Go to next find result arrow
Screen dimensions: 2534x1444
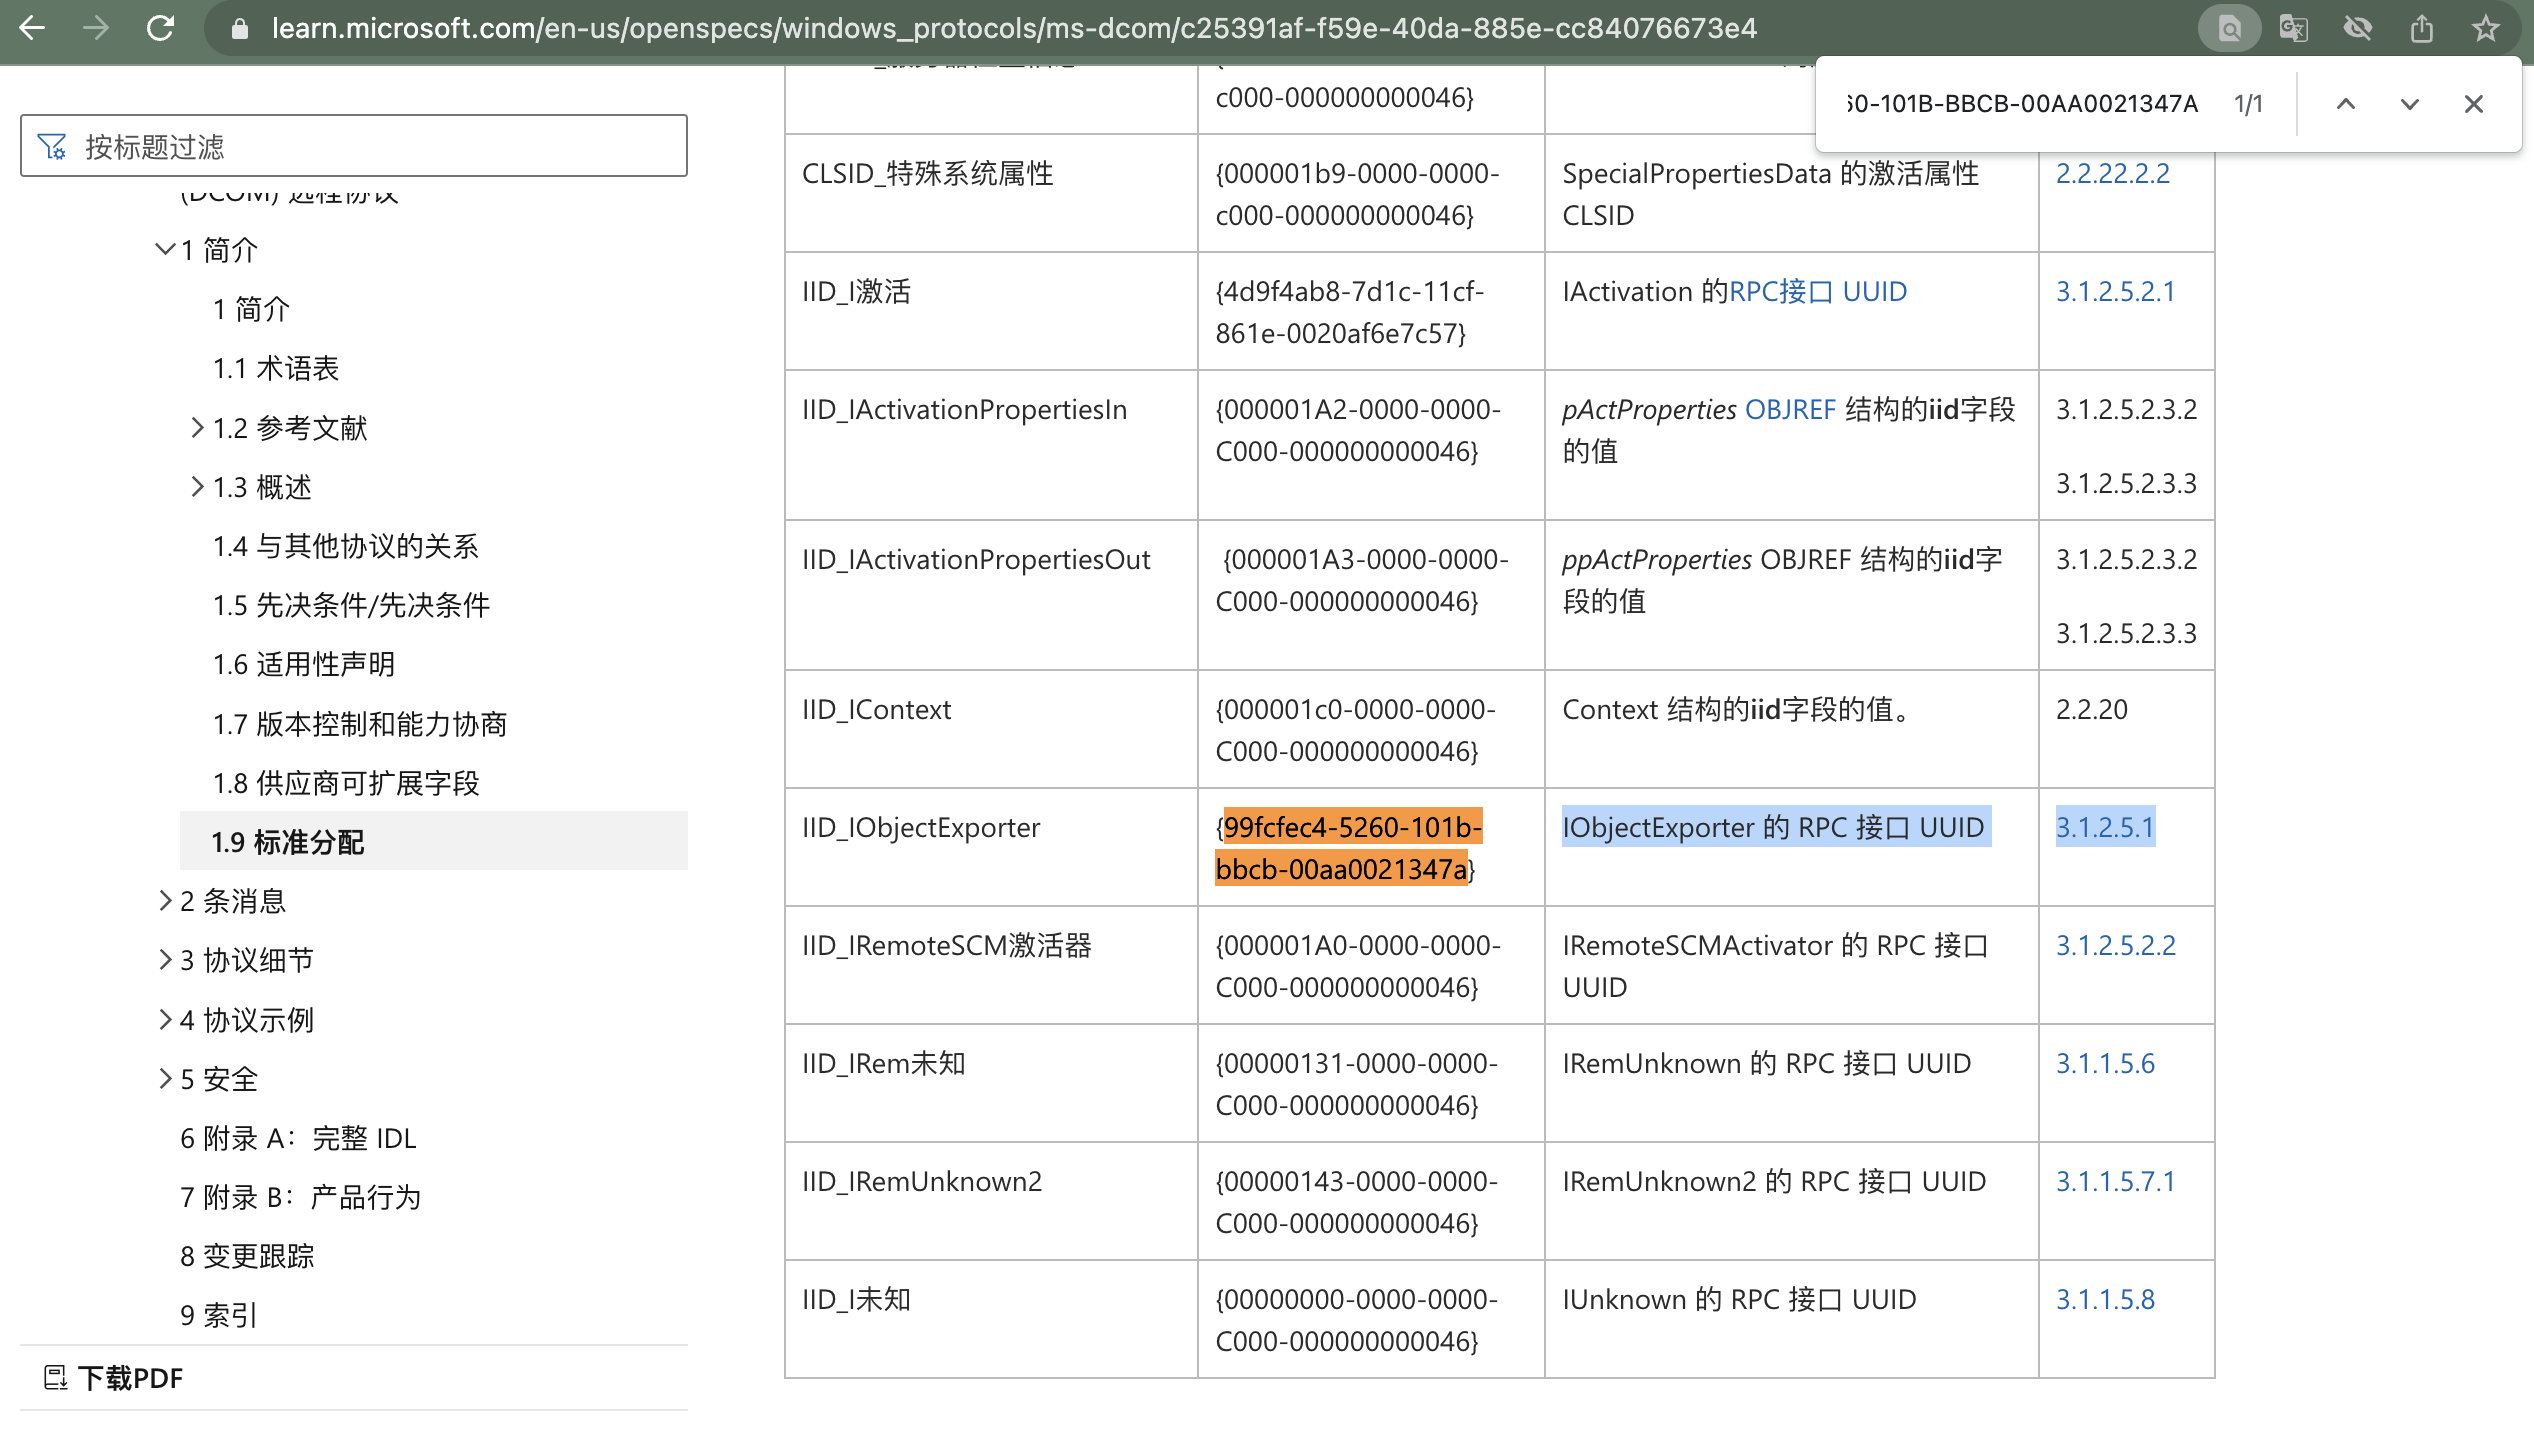(x=2409, y=104)
